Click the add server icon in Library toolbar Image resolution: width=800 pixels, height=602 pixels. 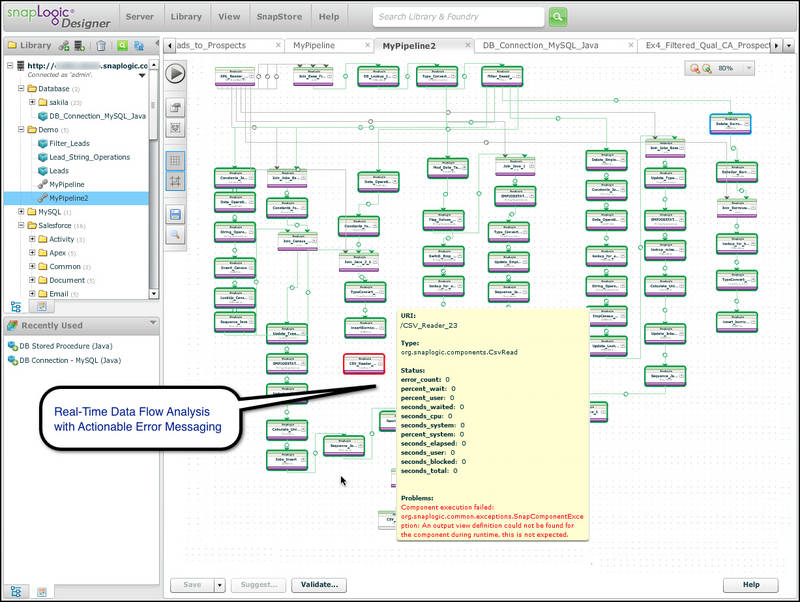[80, 45]
